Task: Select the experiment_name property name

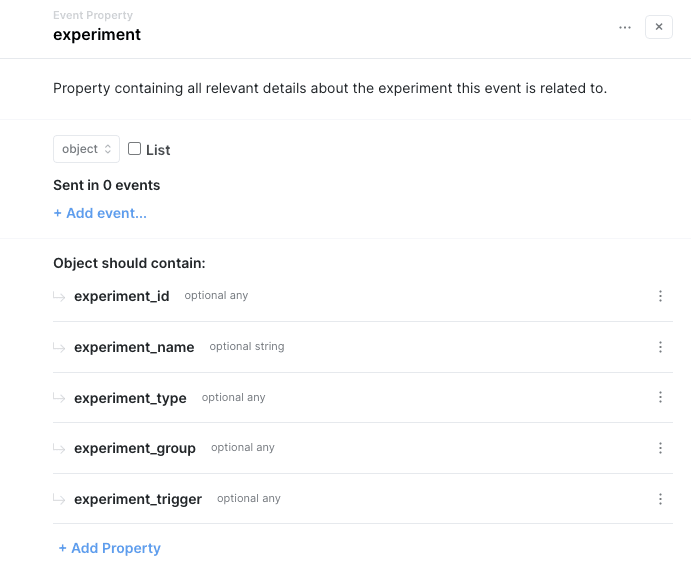Action: 134,347
